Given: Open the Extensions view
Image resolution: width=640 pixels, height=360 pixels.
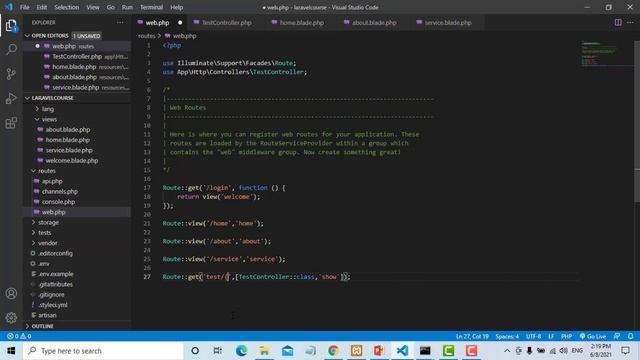Looking at the screenshot, I should pos(11,123).
